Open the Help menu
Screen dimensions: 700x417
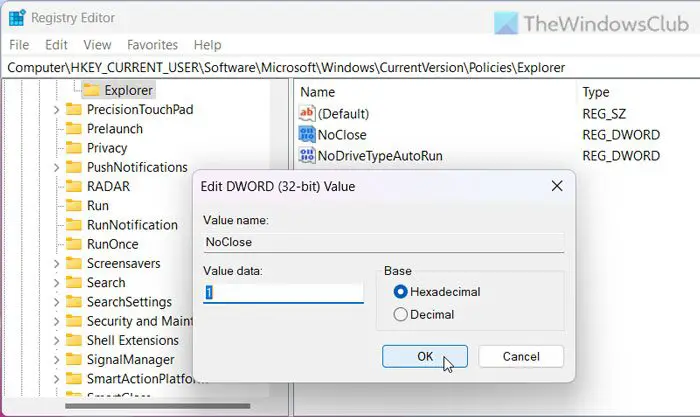pyautogui.click(x=207, y=45)
